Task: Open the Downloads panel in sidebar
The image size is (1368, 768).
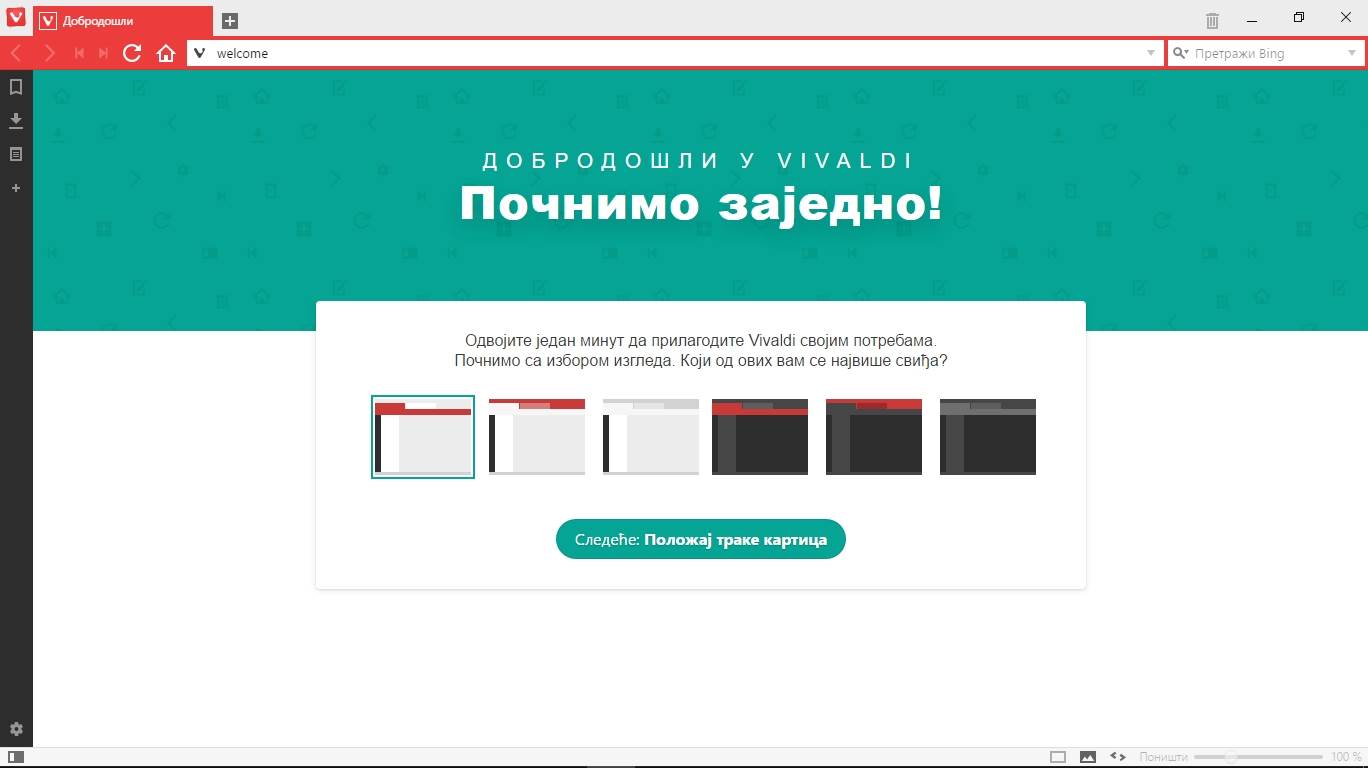Action: [x=16, y=121]
